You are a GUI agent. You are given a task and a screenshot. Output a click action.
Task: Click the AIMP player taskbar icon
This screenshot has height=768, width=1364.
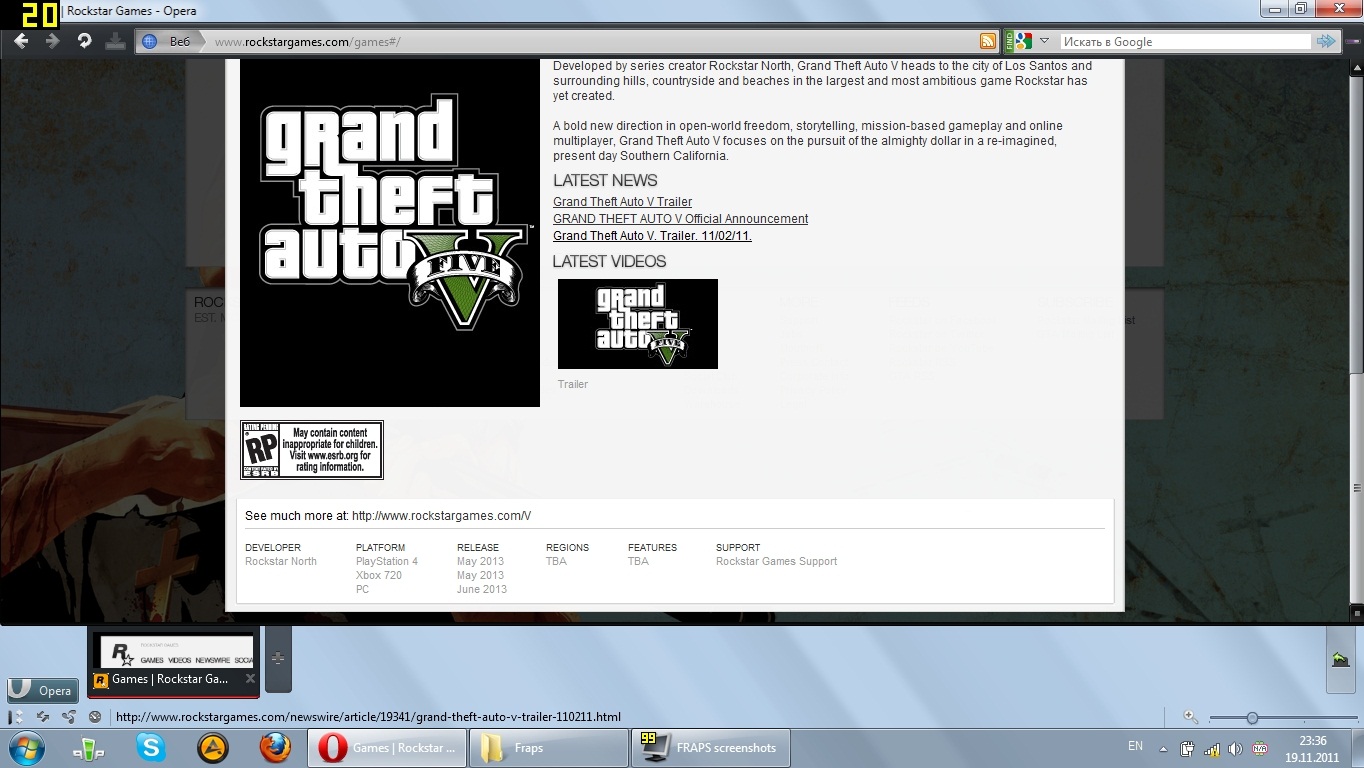(213, 747)
